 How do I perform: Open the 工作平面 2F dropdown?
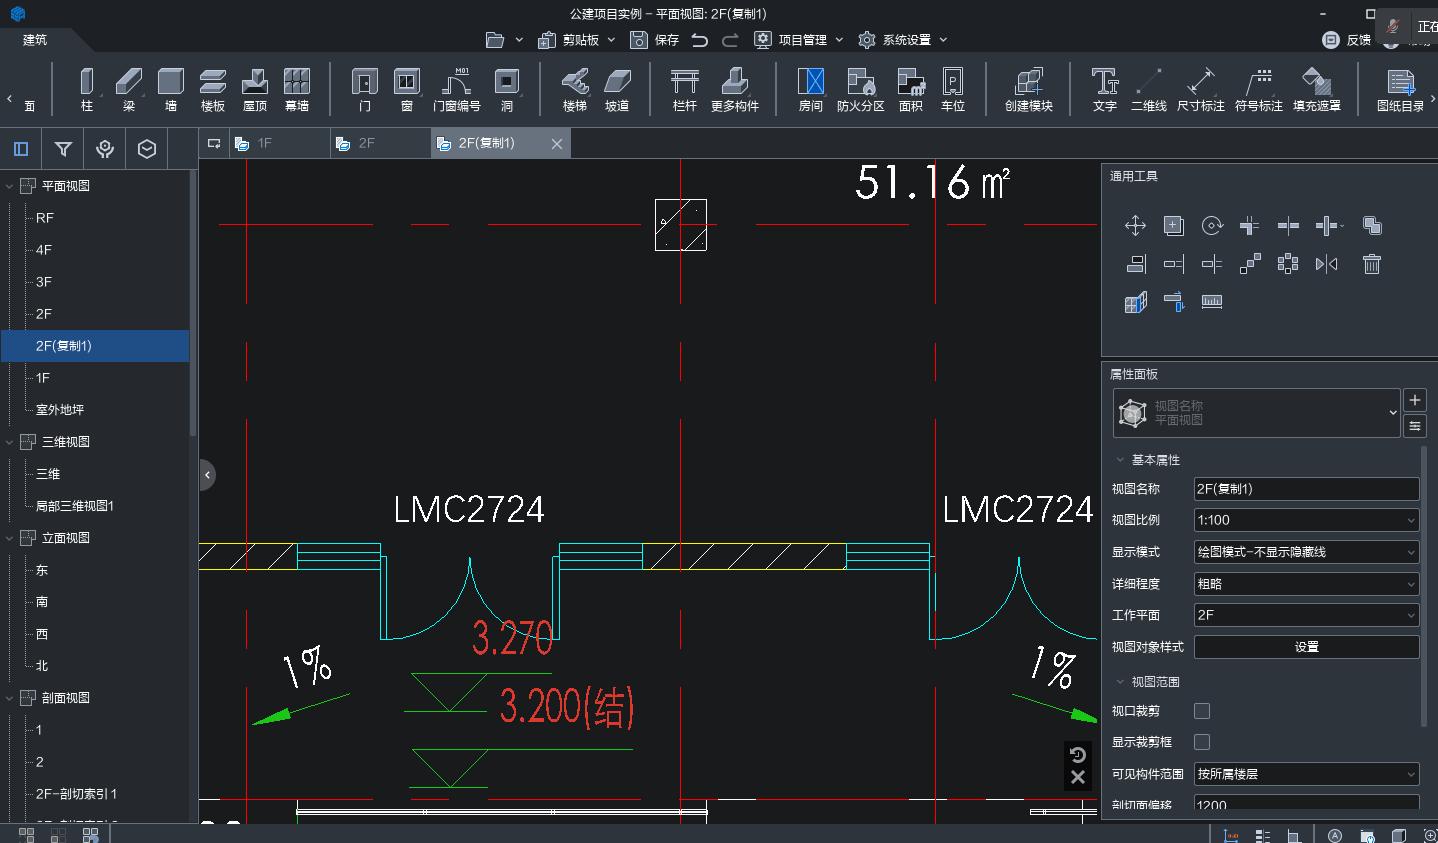pos(1306,615)
